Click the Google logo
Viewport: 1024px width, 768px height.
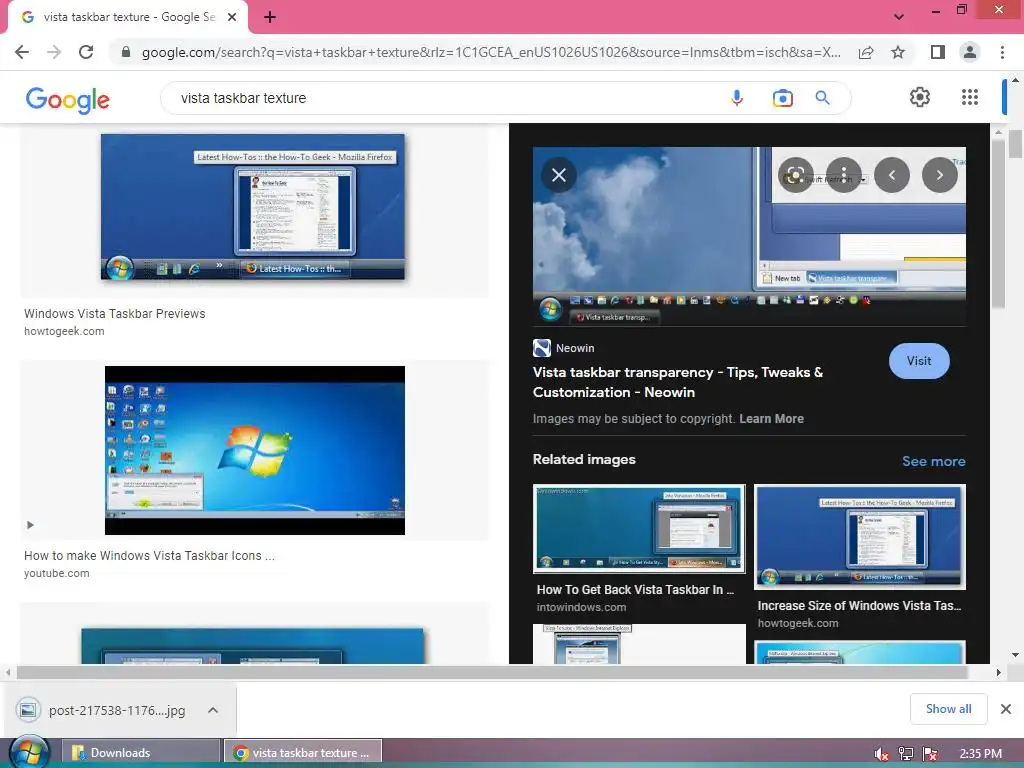click(x=68, y=99)
